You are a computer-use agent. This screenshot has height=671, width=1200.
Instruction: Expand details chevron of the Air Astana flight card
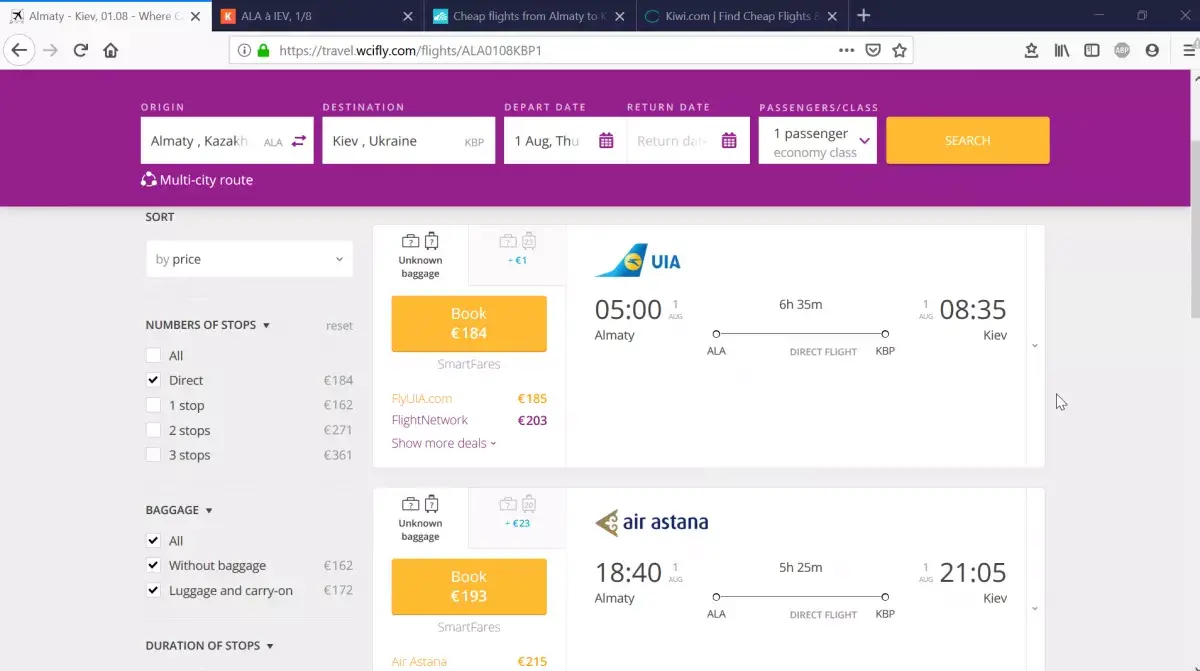click(x=1035, y=608)
